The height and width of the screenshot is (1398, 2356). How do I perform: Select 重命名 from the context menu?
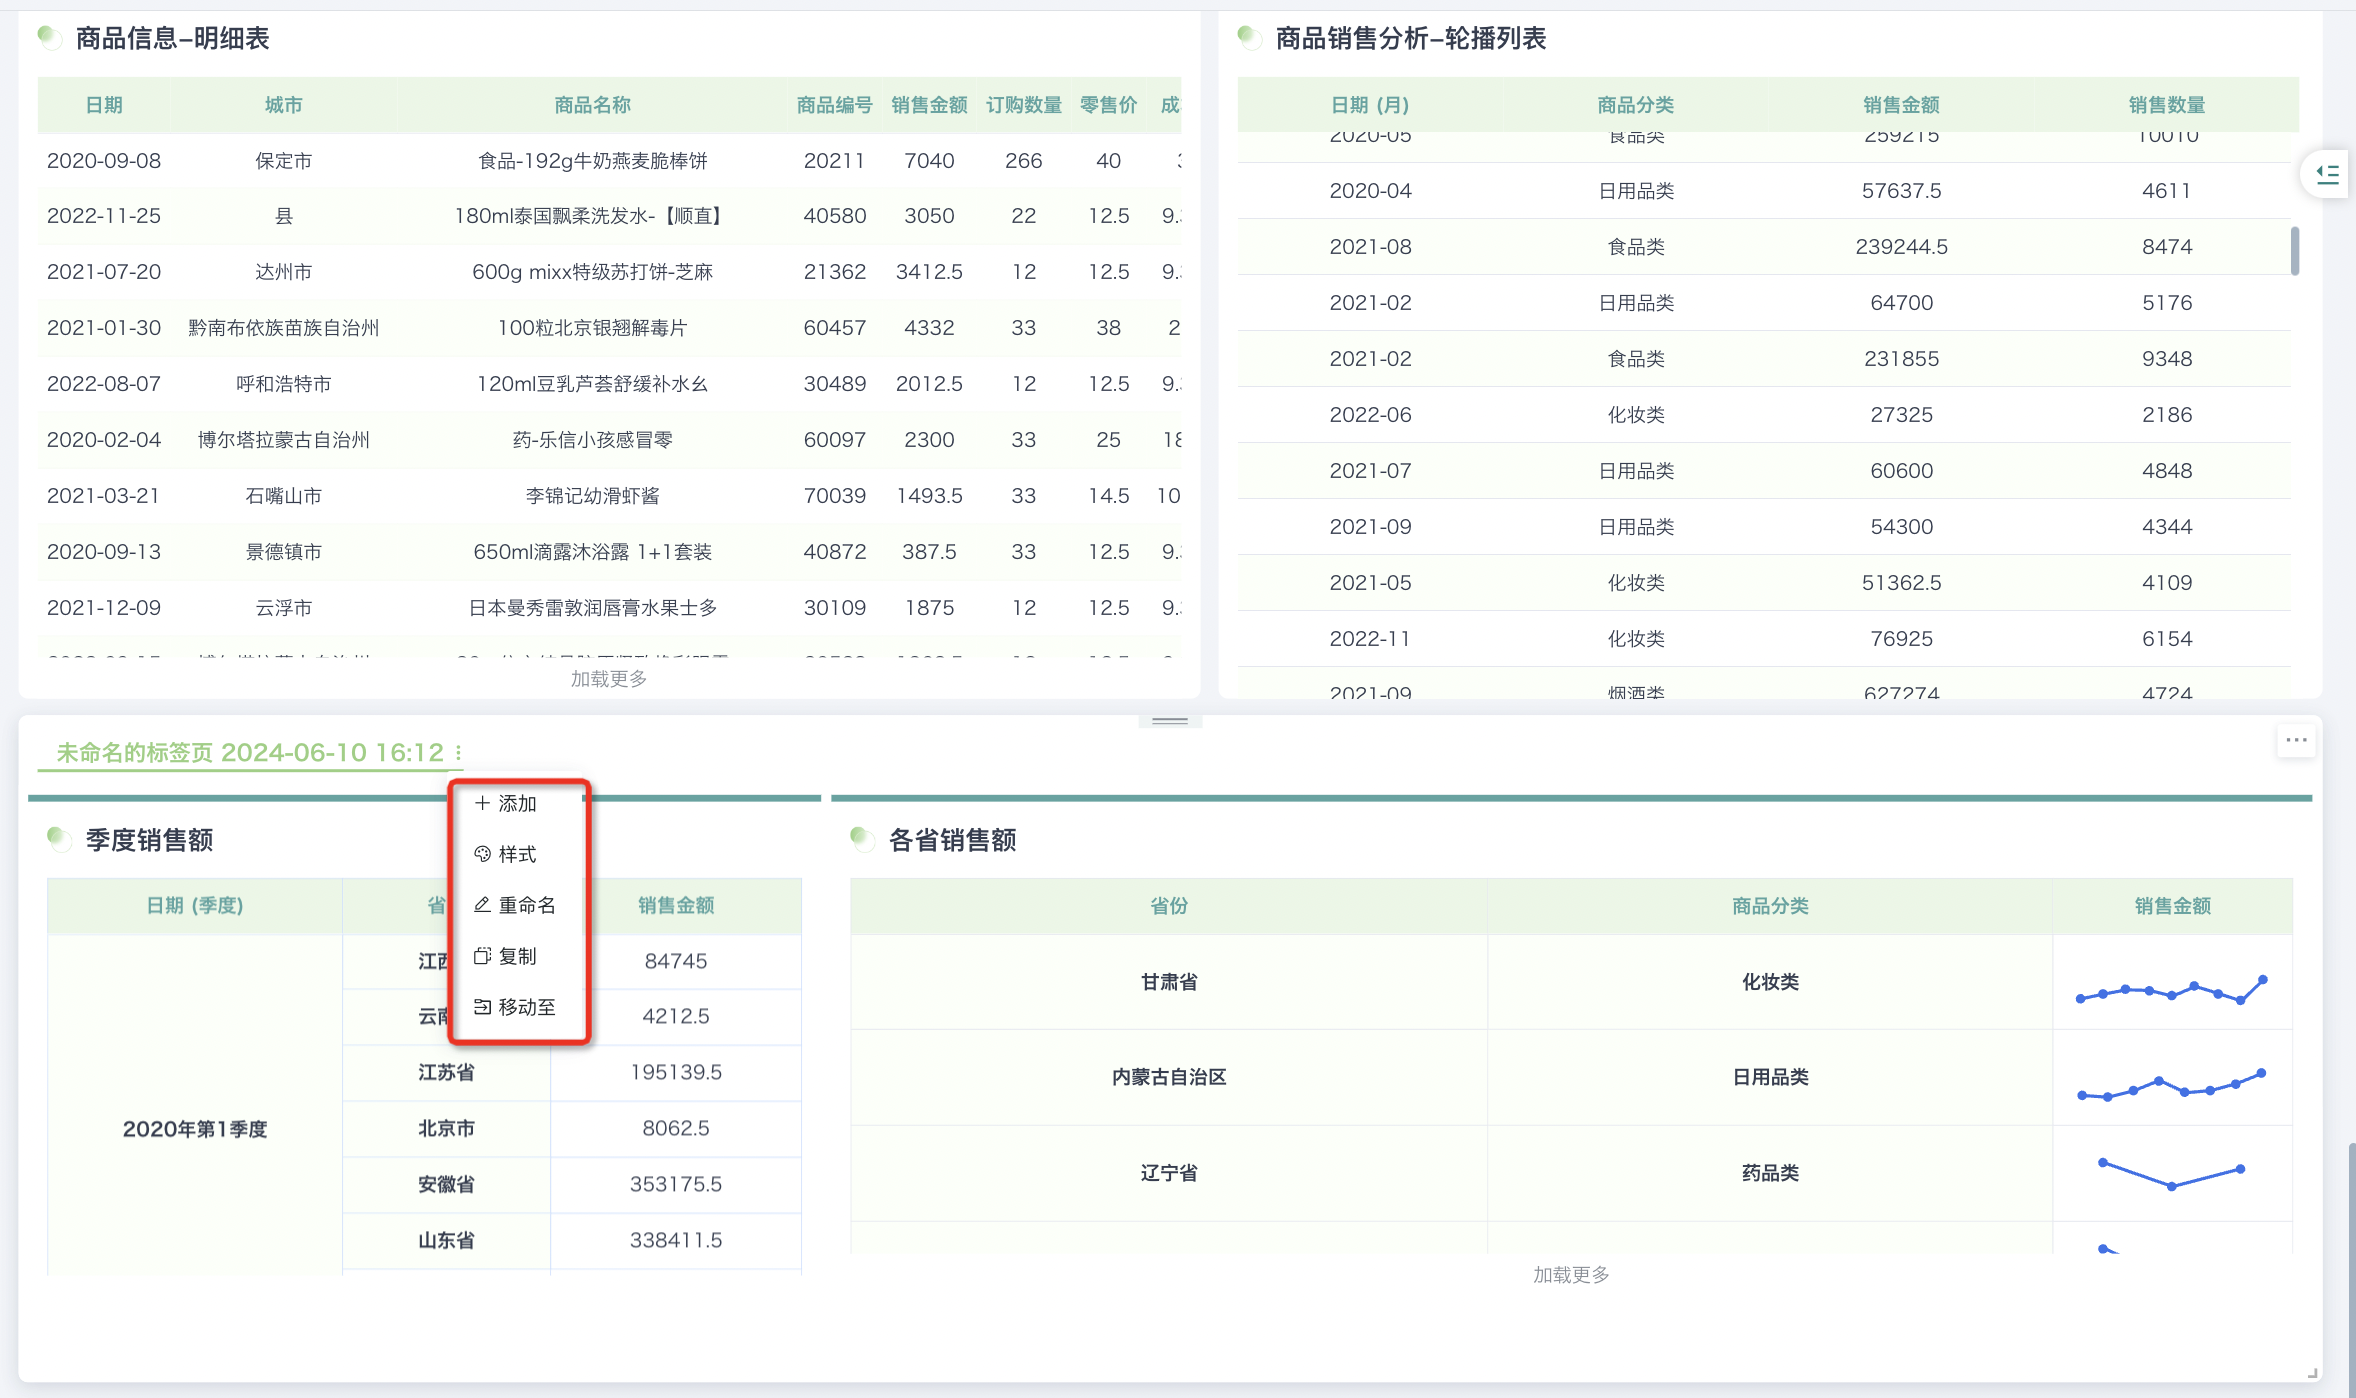click(527, 905)
